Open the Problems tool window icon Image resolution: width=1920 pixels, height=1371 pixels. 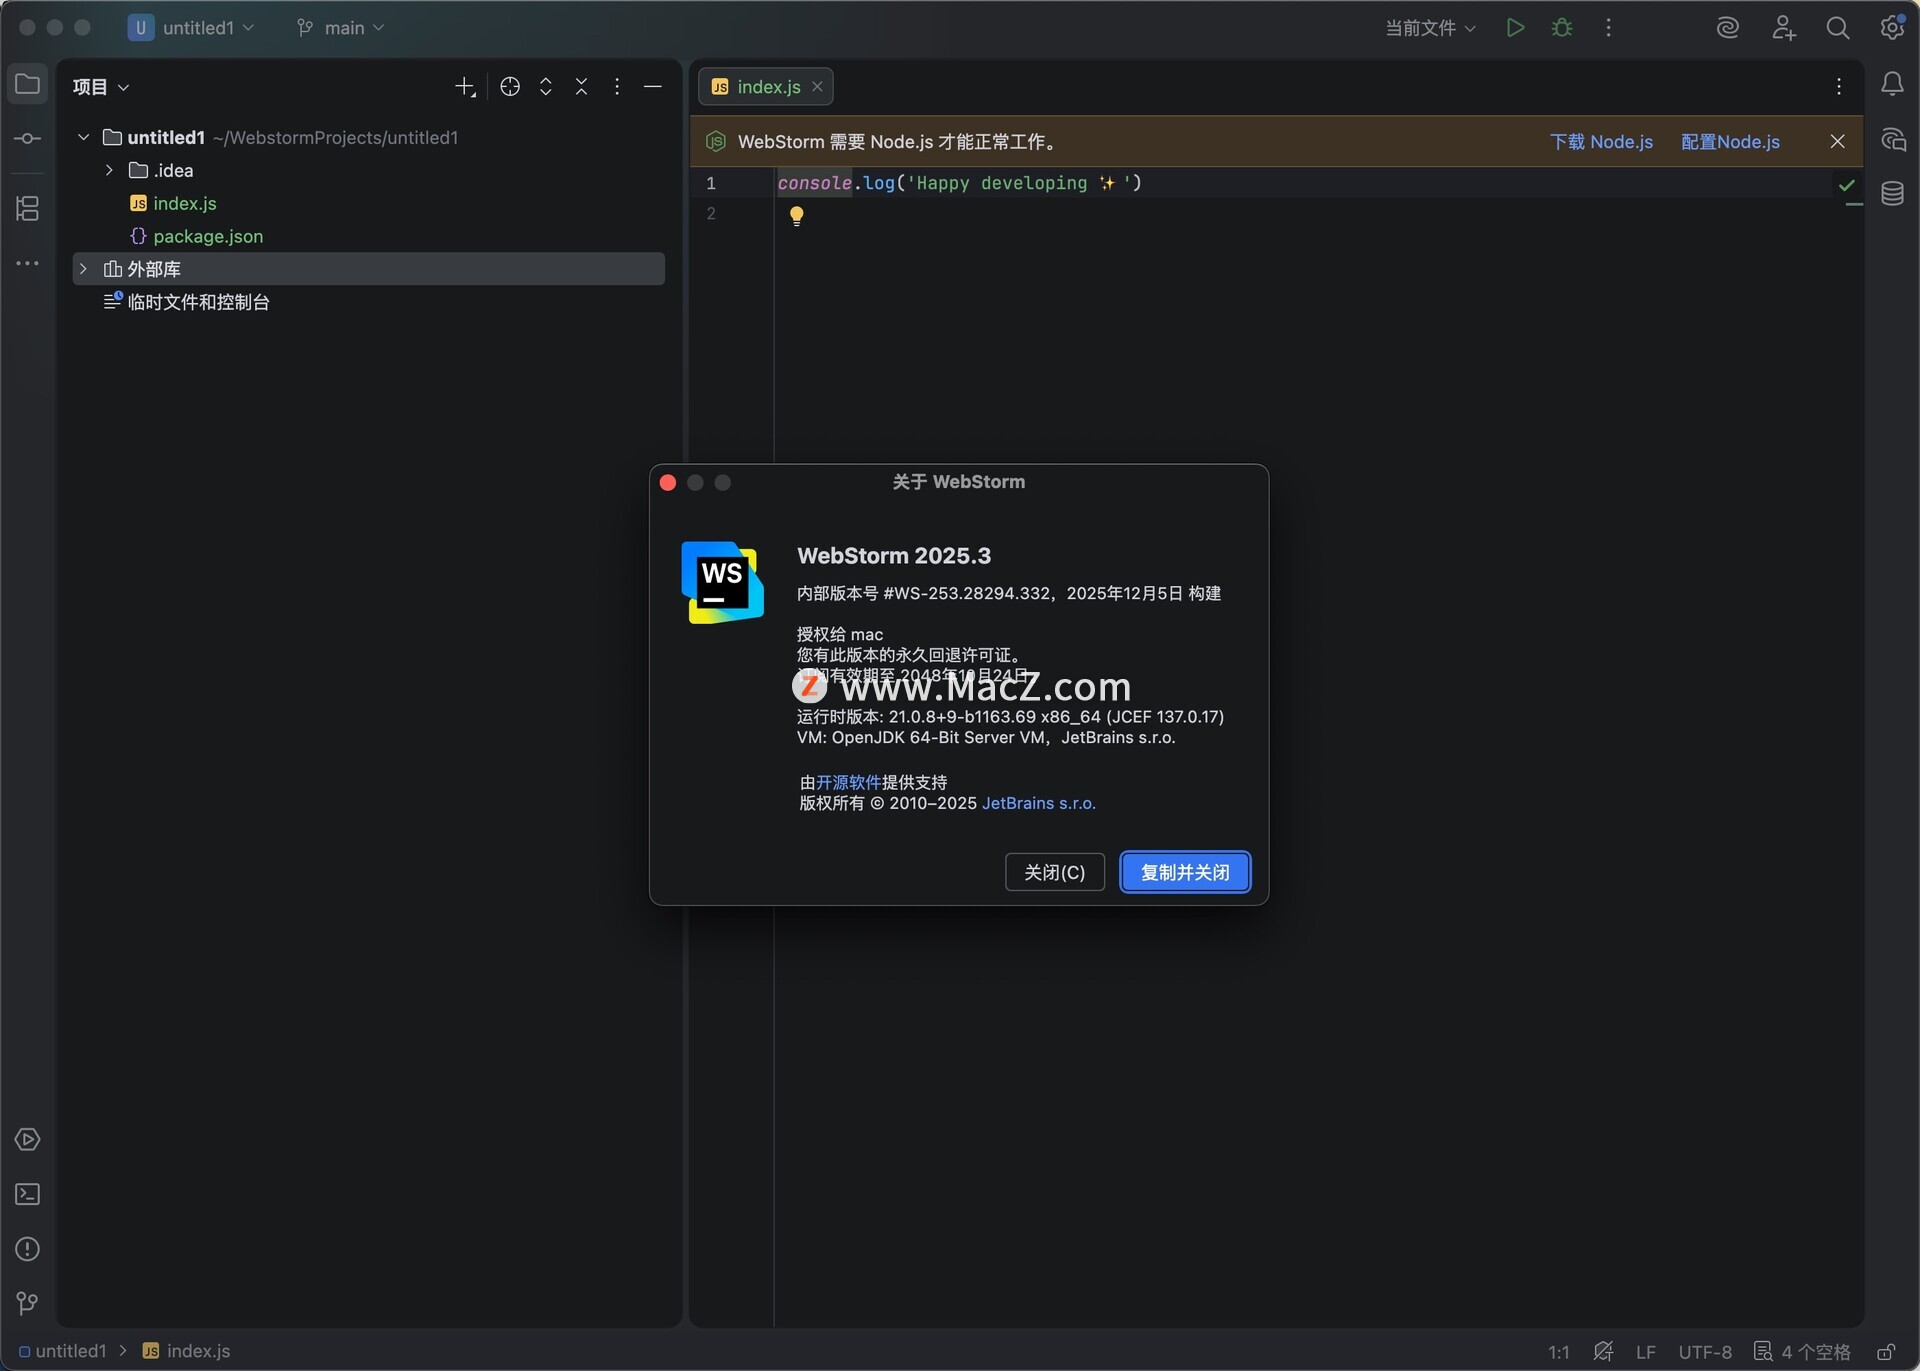click(27, 1249)
